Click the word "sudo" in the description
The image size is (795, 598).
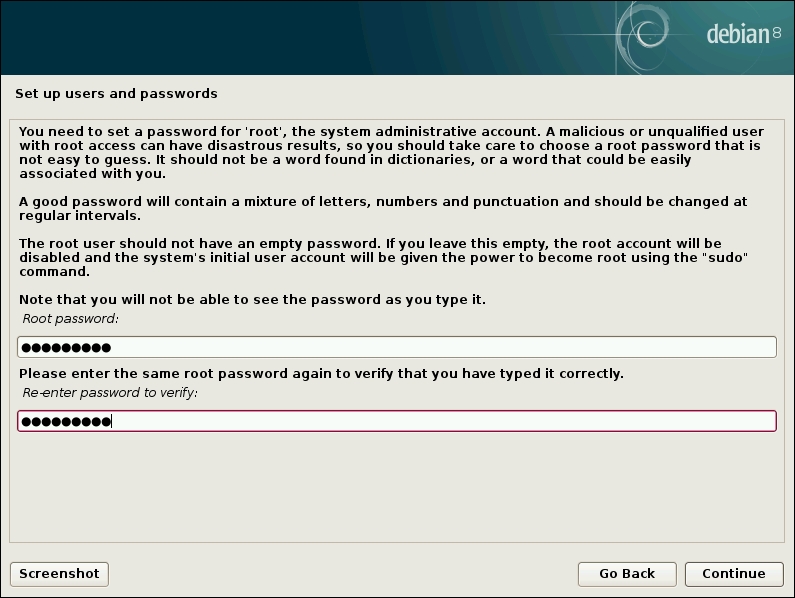tap(726, 258)
